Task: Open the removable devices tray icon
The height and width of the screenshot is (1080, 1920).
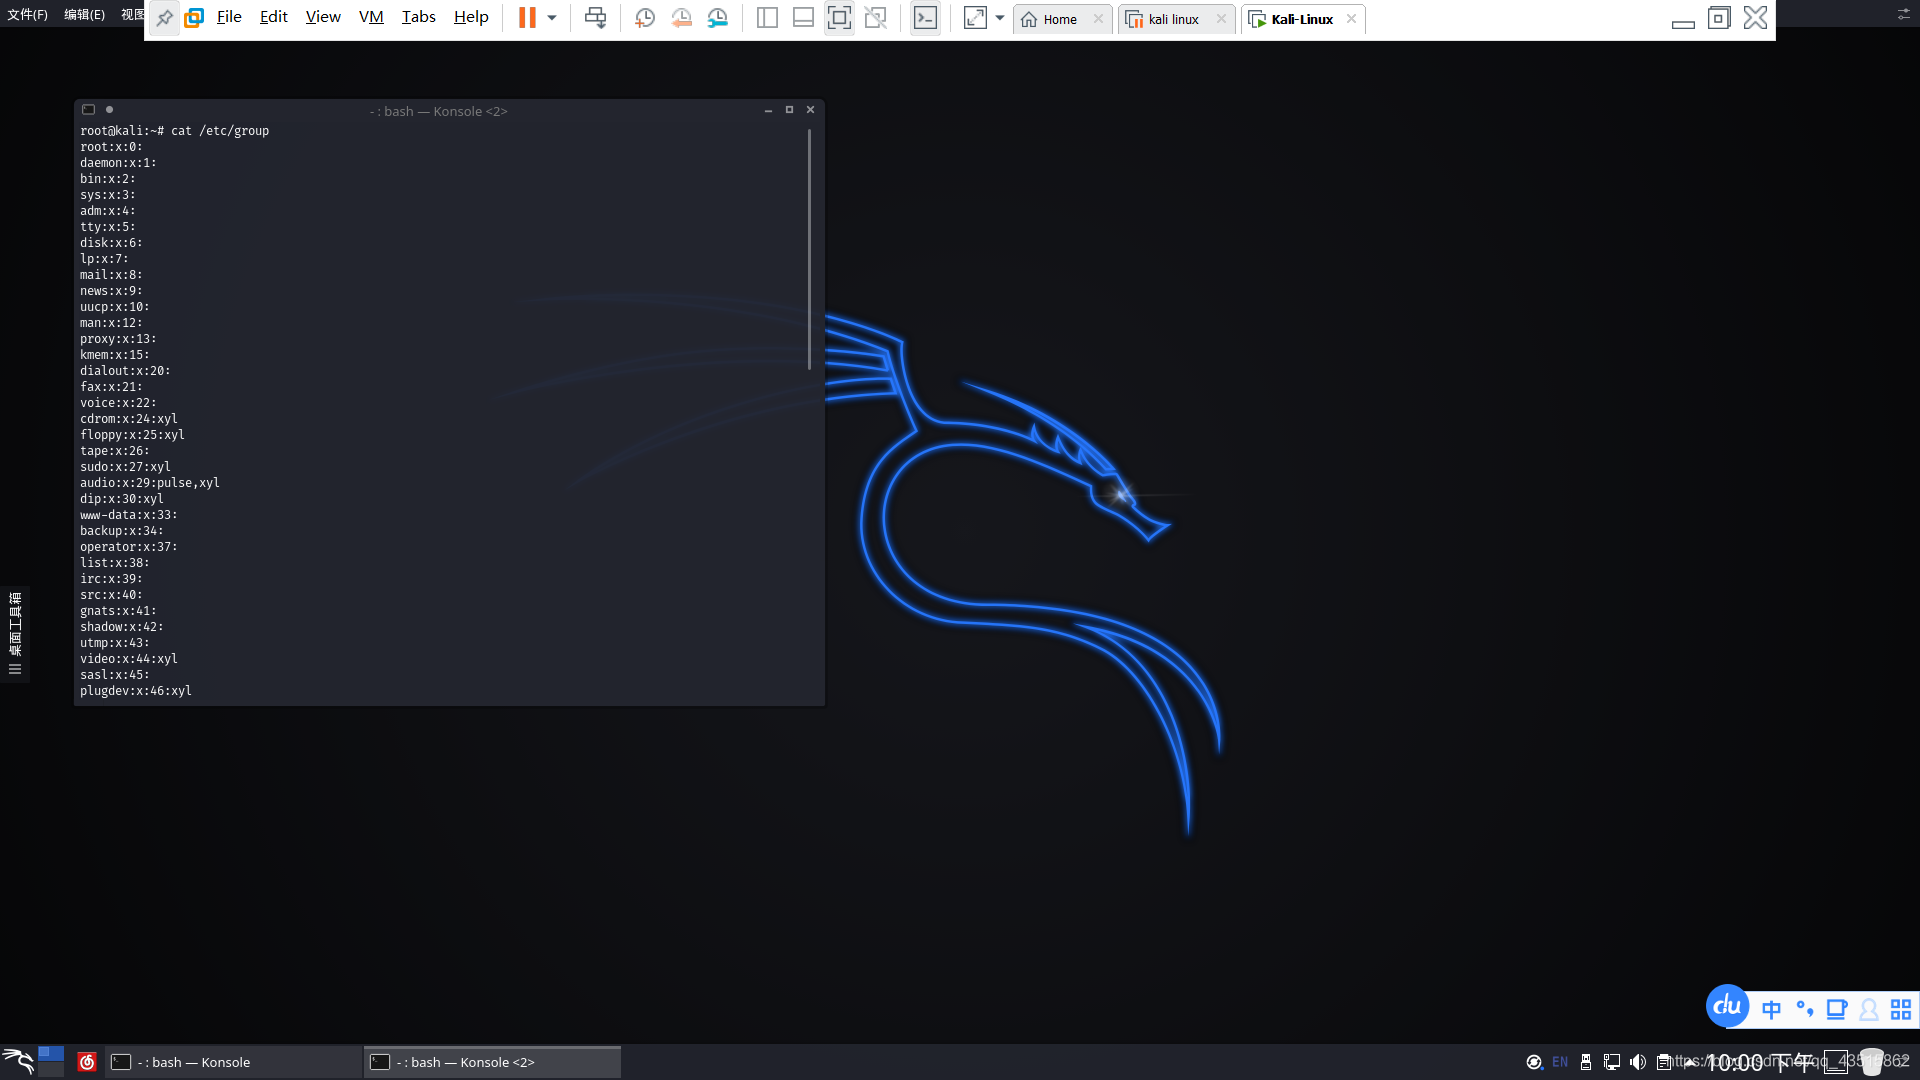Action: tap(1586, 1062)
